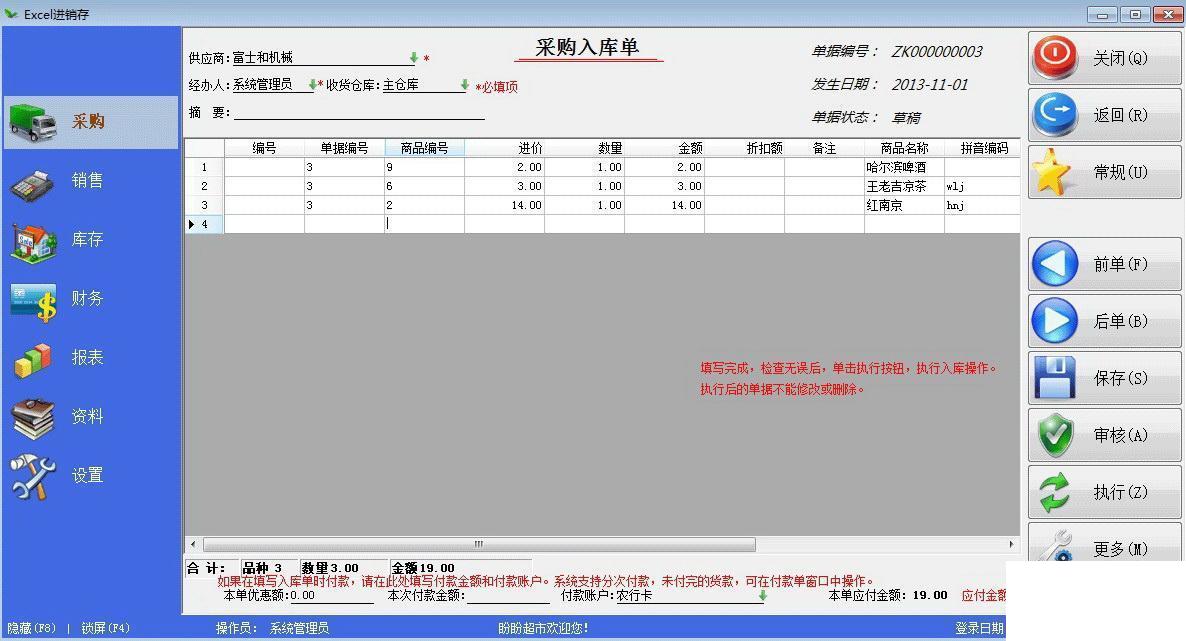
Task: Minimize the Excel进销存 window
Action: 1102,14
